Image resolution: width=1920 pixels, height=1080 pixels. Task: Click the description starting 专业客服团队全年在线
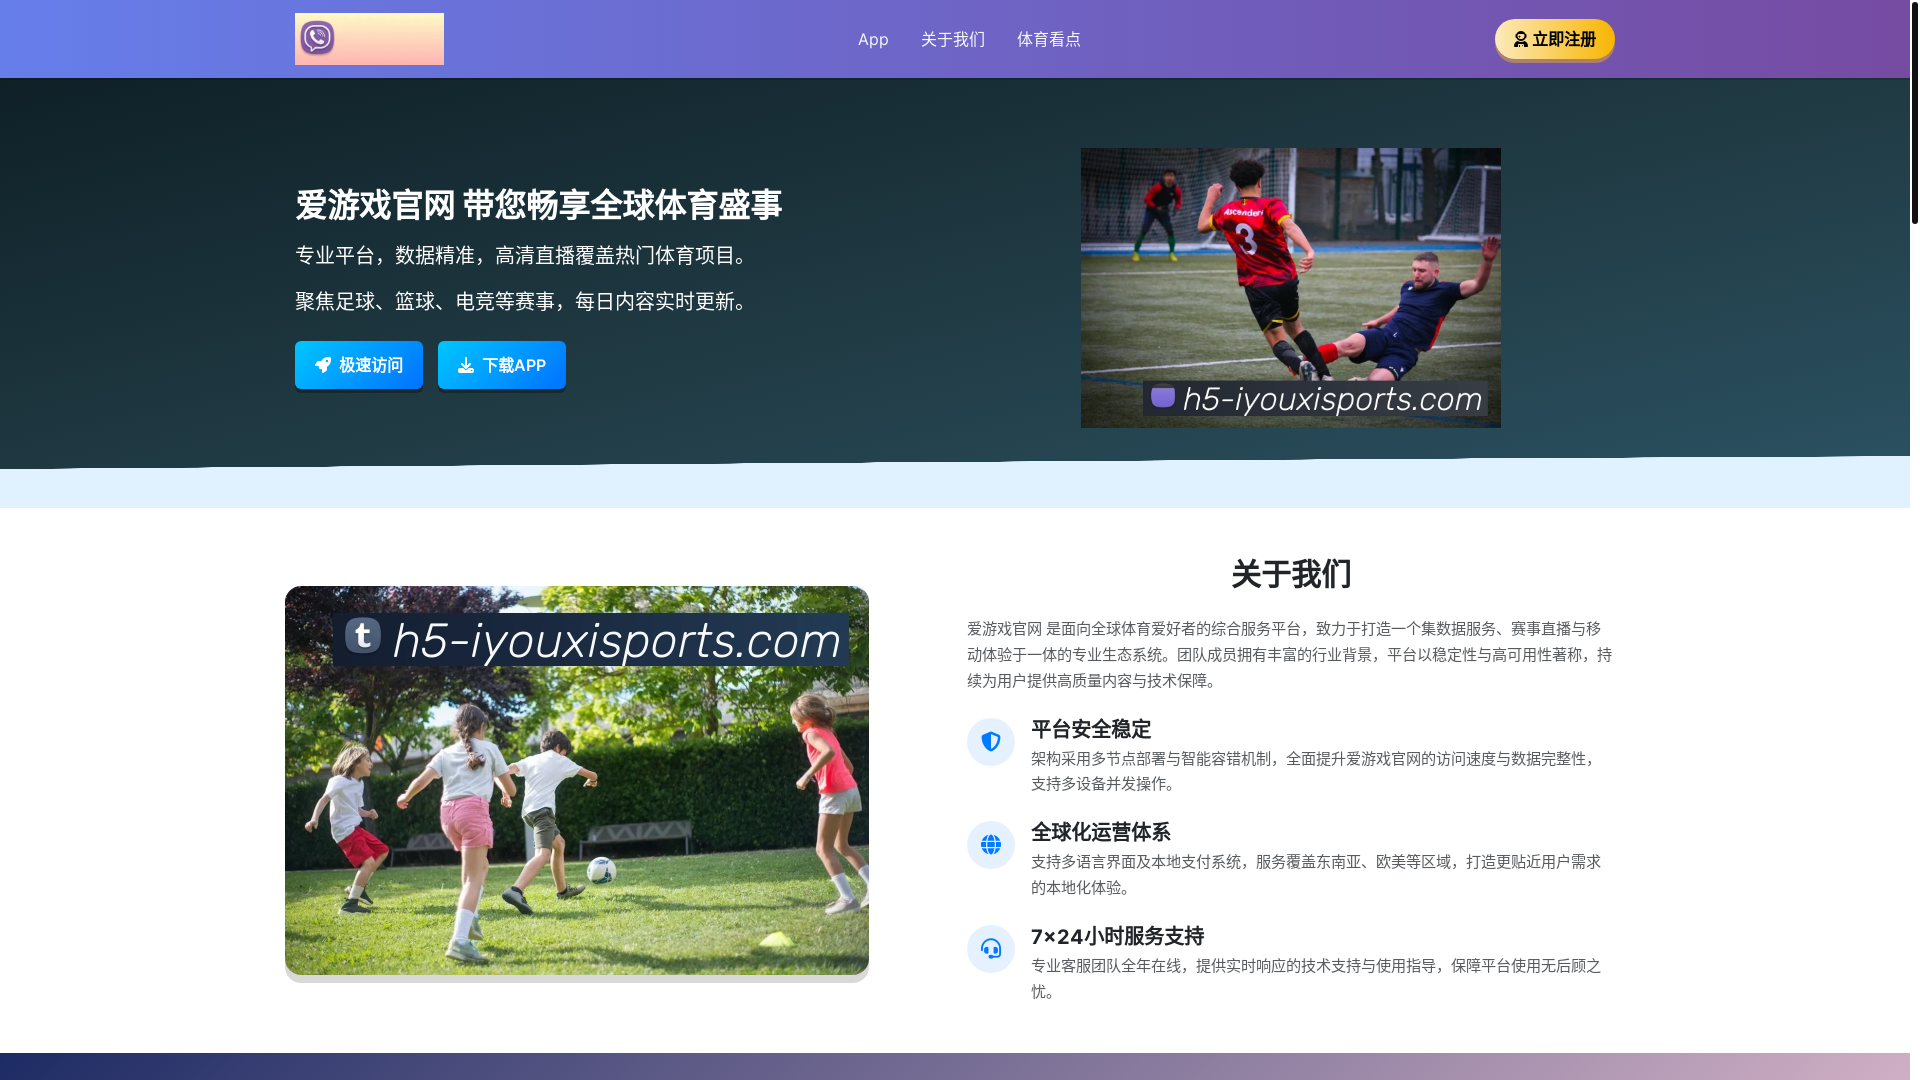pyautogui.click(x=1316, y=978)
